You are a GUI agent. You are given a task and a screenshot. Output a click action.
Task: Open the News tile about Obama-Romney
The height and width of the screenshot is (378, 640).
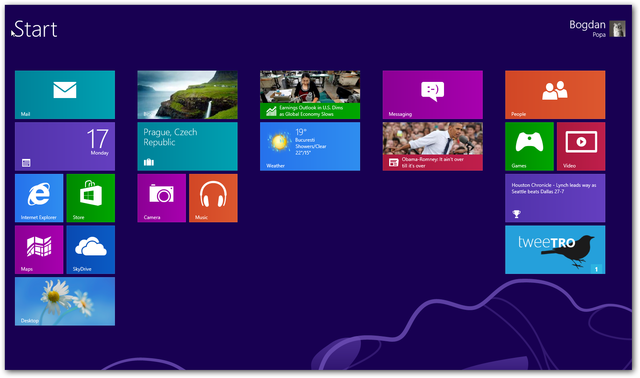433,146
